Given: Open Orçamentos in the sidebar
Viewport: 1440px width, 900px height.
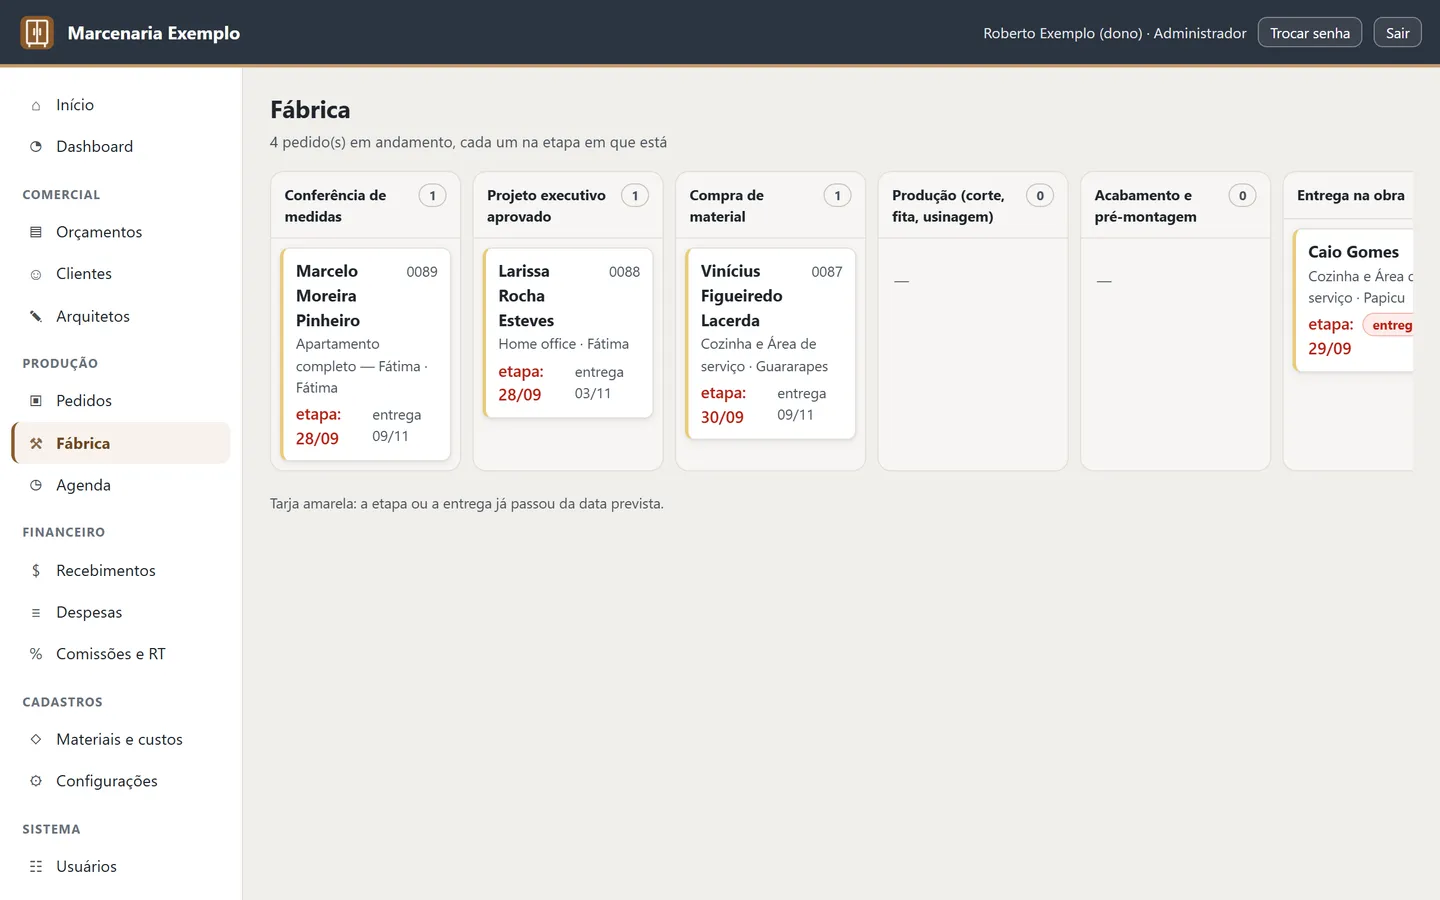Looking at the screenshot, I should [x=121, y=232].
